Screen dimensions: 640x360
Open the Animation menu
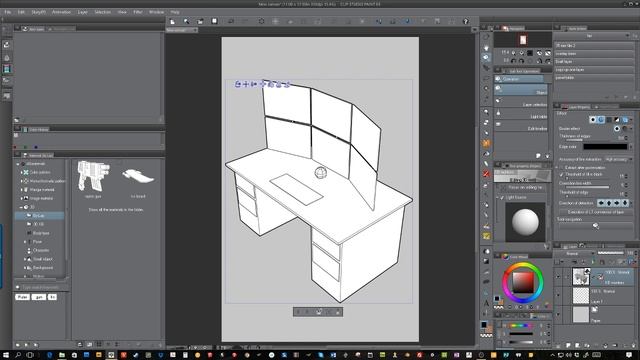click(x=61, y=12)
